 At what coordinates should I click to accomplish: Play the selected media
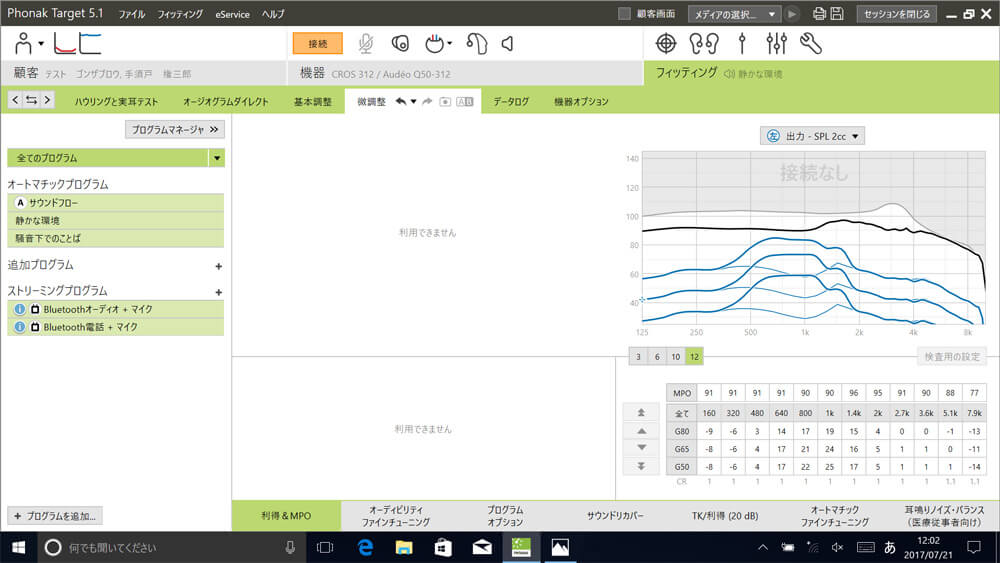click(x=792, y=13)
